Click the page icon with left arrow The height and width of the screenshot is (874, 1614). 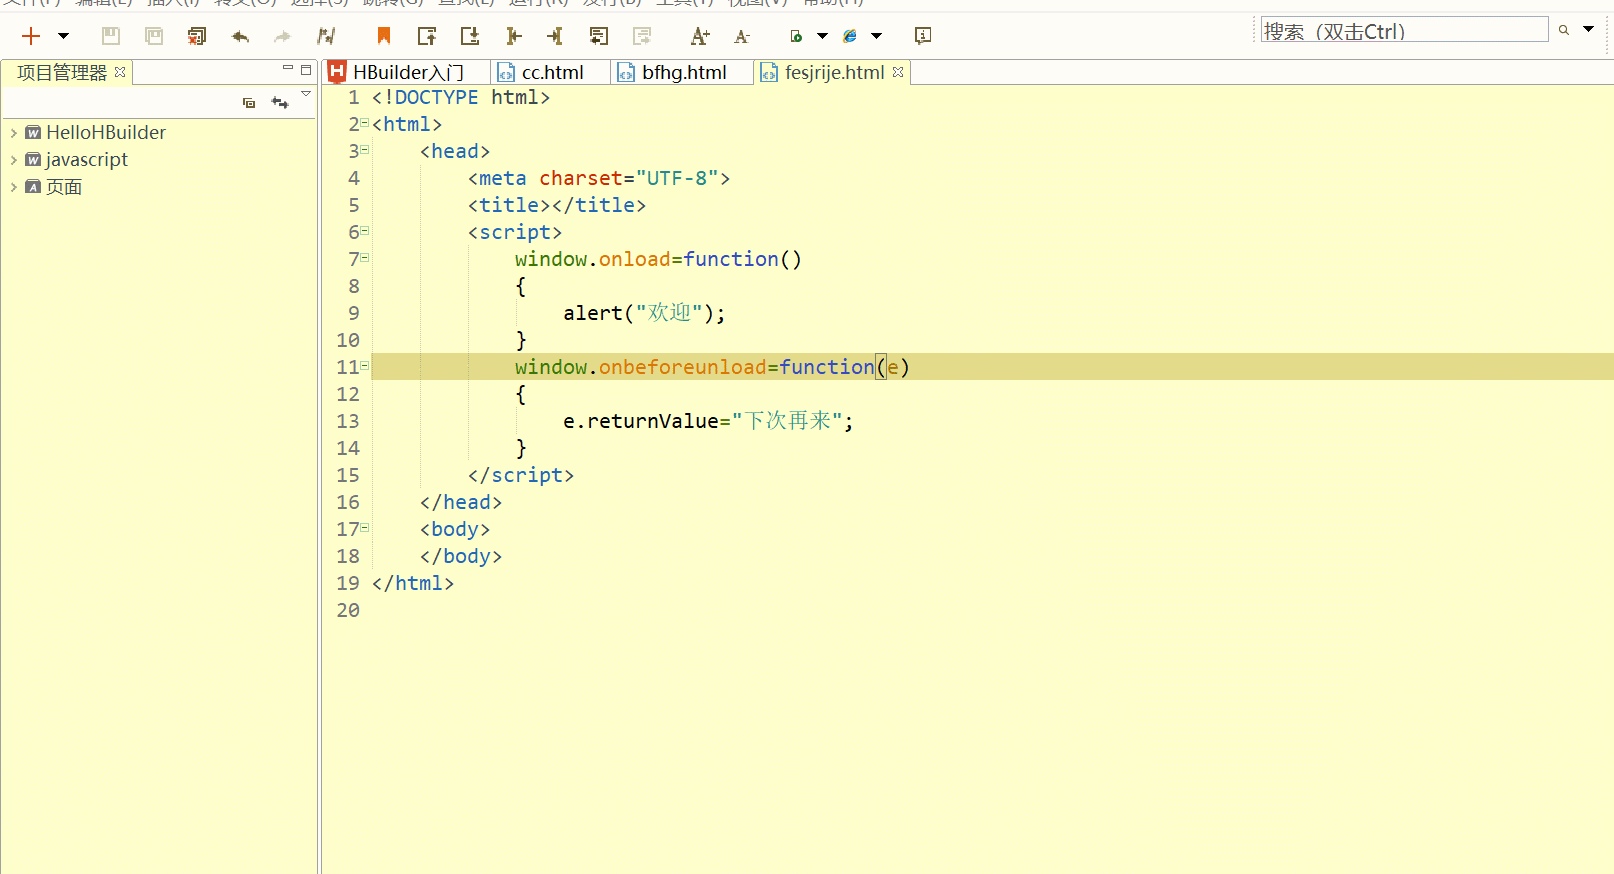pyautogui.click(x=599, y=36)
